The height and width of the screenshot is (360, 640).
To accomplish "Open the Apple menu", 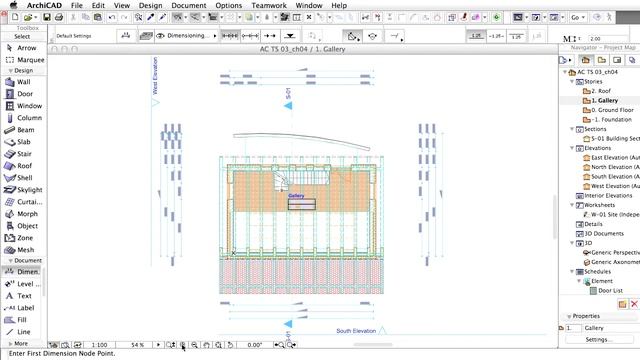I will click(x=13, y=5).
